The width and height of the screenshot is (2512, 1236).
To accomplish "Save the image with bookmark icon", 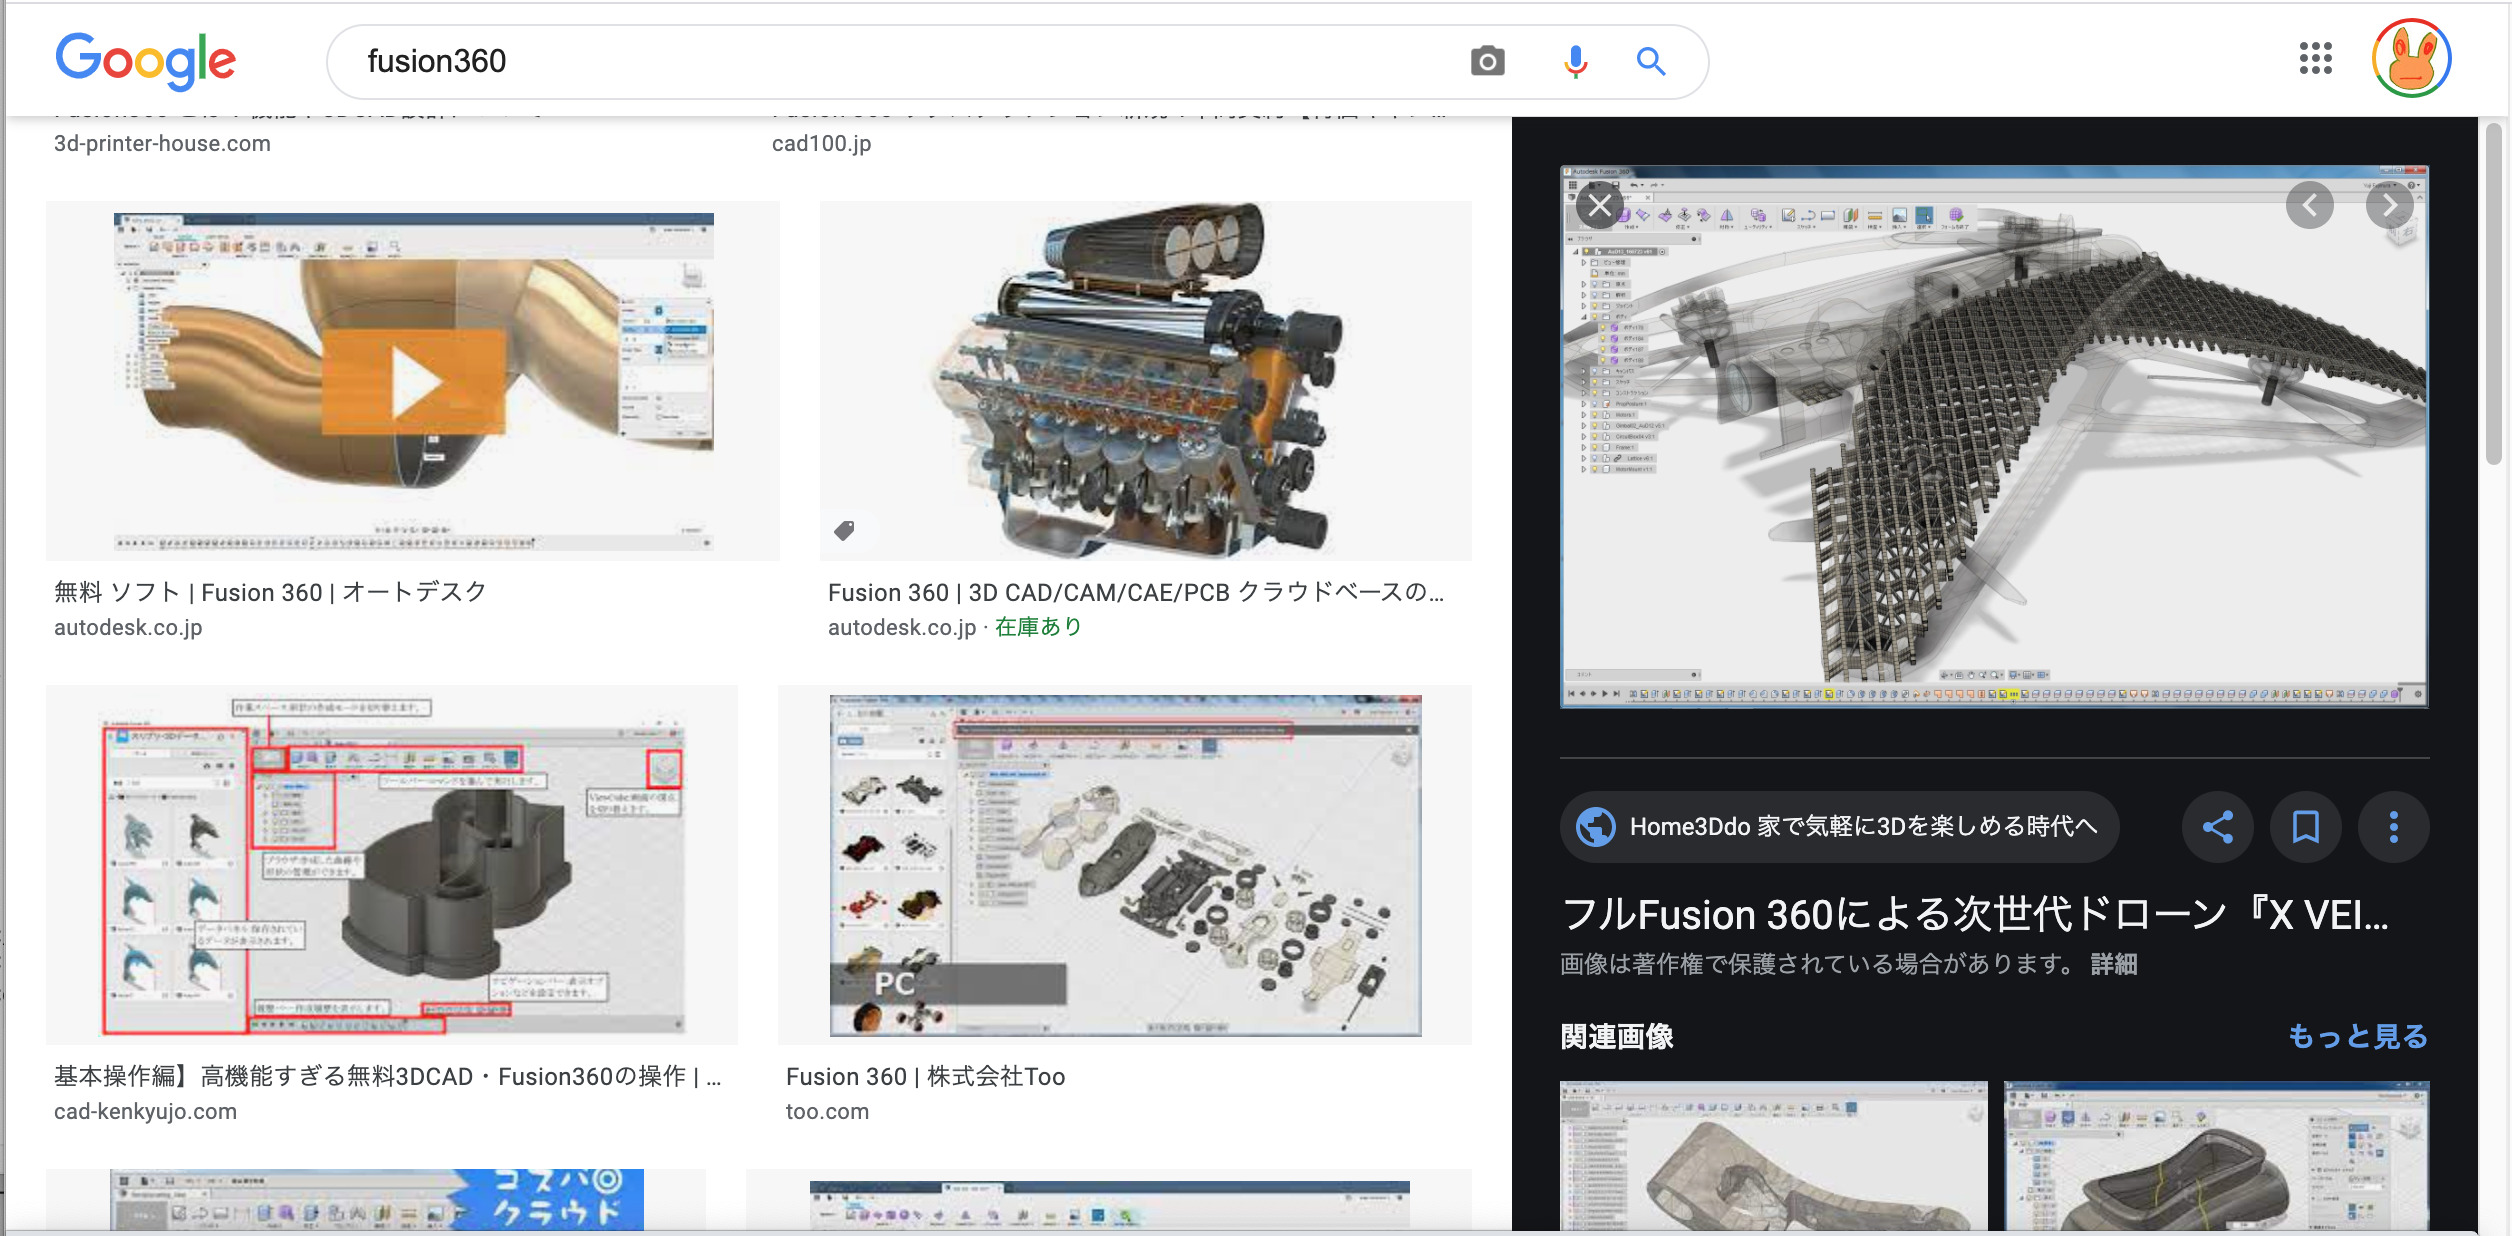I will tap(2305, 827).
